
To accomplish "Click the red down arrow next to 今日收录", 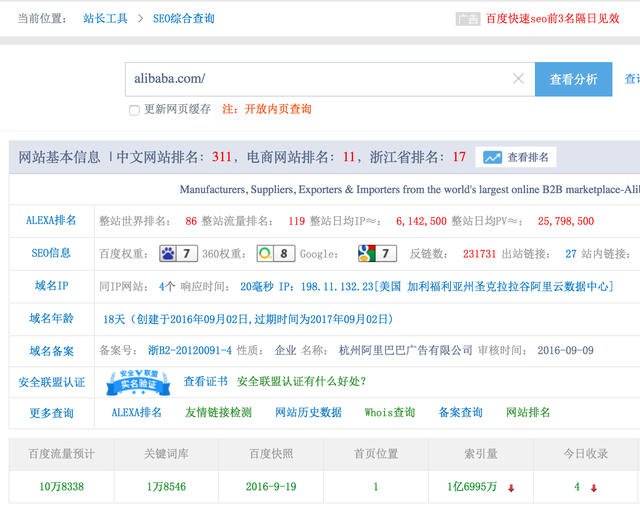I will pyautogui.click(x=594, y=488).
